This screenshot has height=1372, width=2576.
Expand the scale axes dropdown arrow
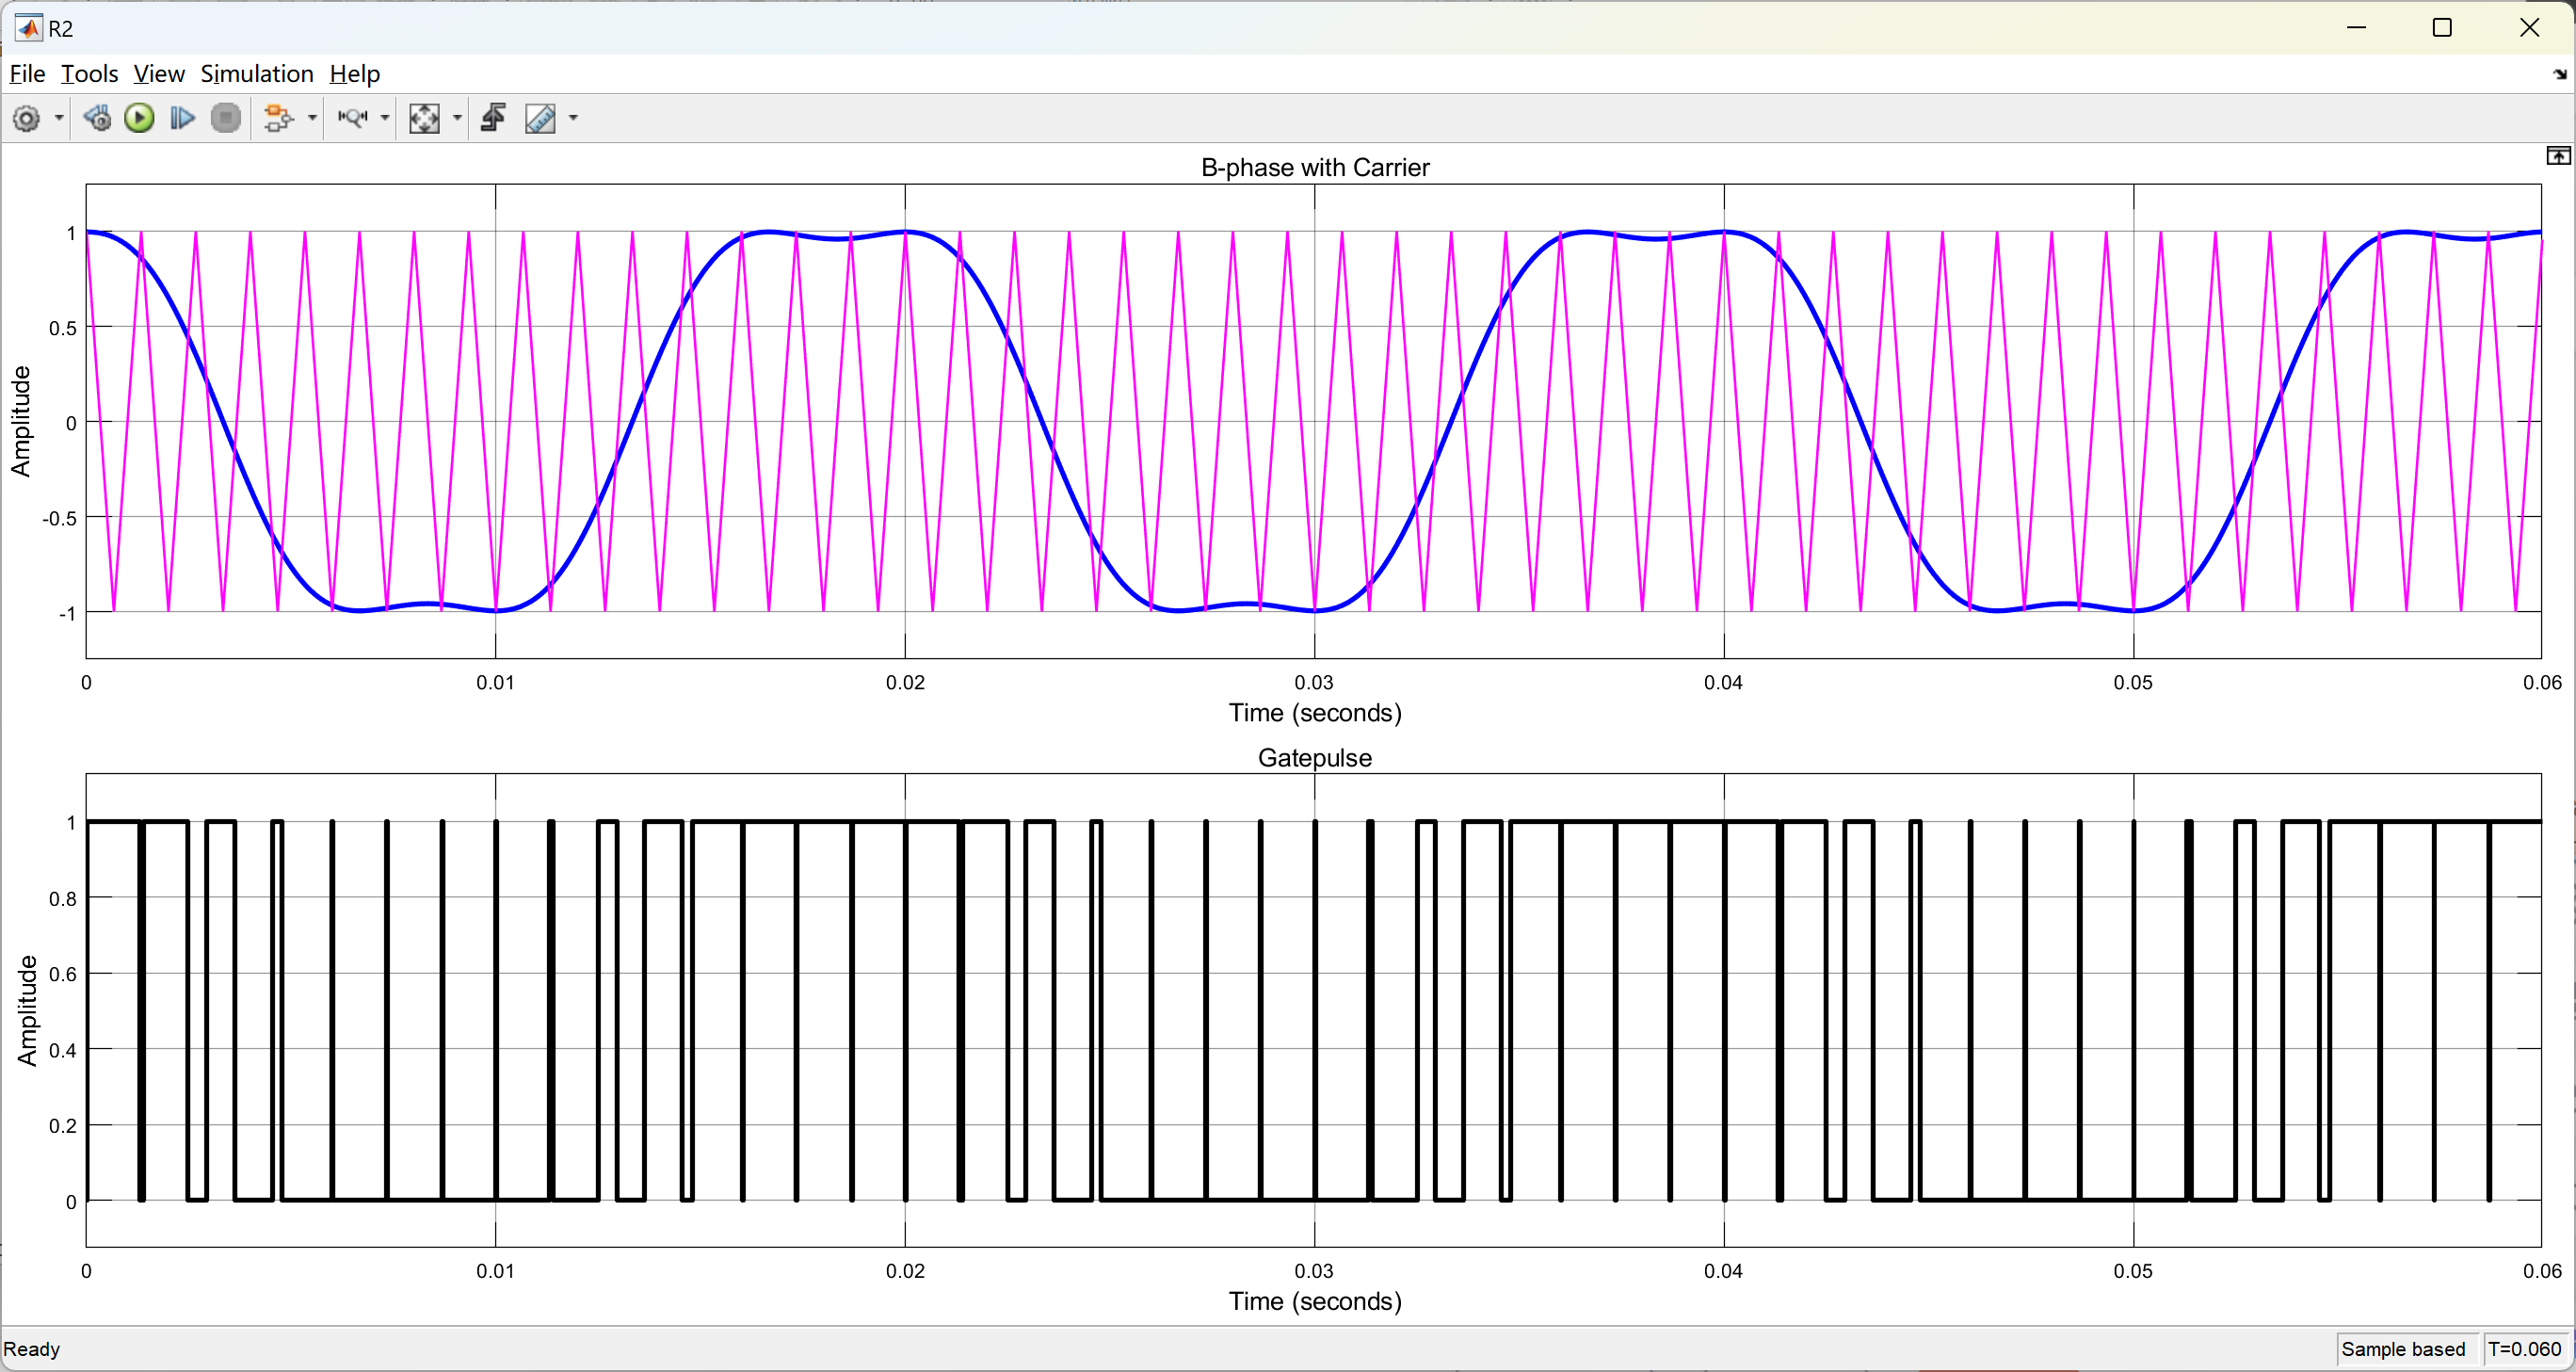(x=458, y=119)
